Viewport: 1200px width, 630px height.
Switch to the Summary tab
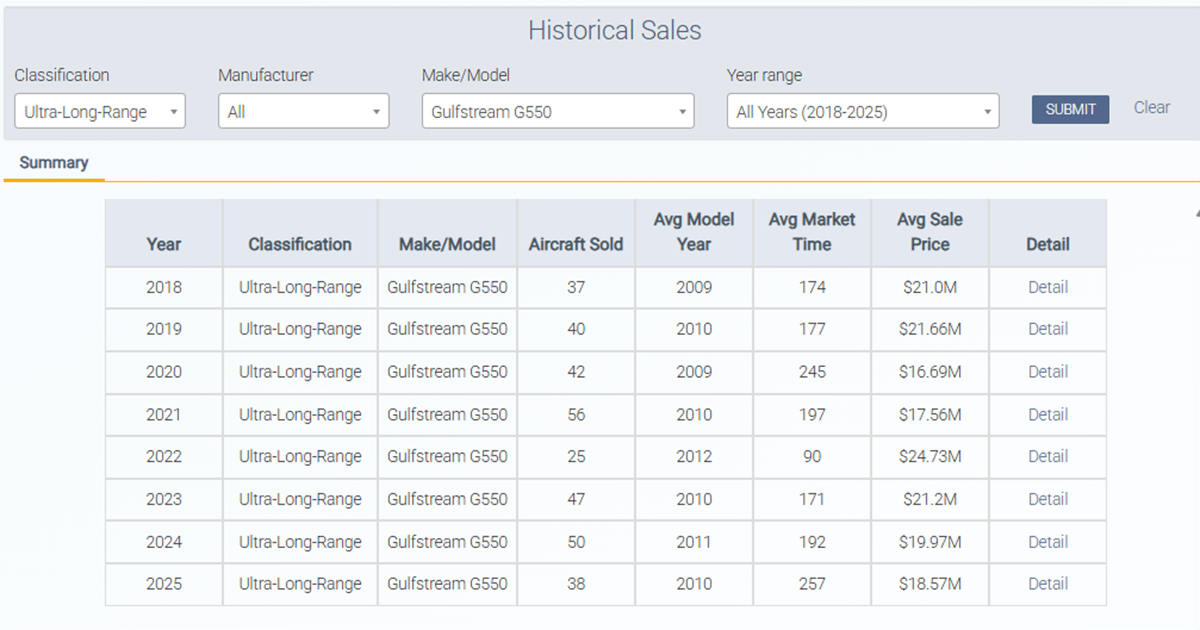pos(54,162)
